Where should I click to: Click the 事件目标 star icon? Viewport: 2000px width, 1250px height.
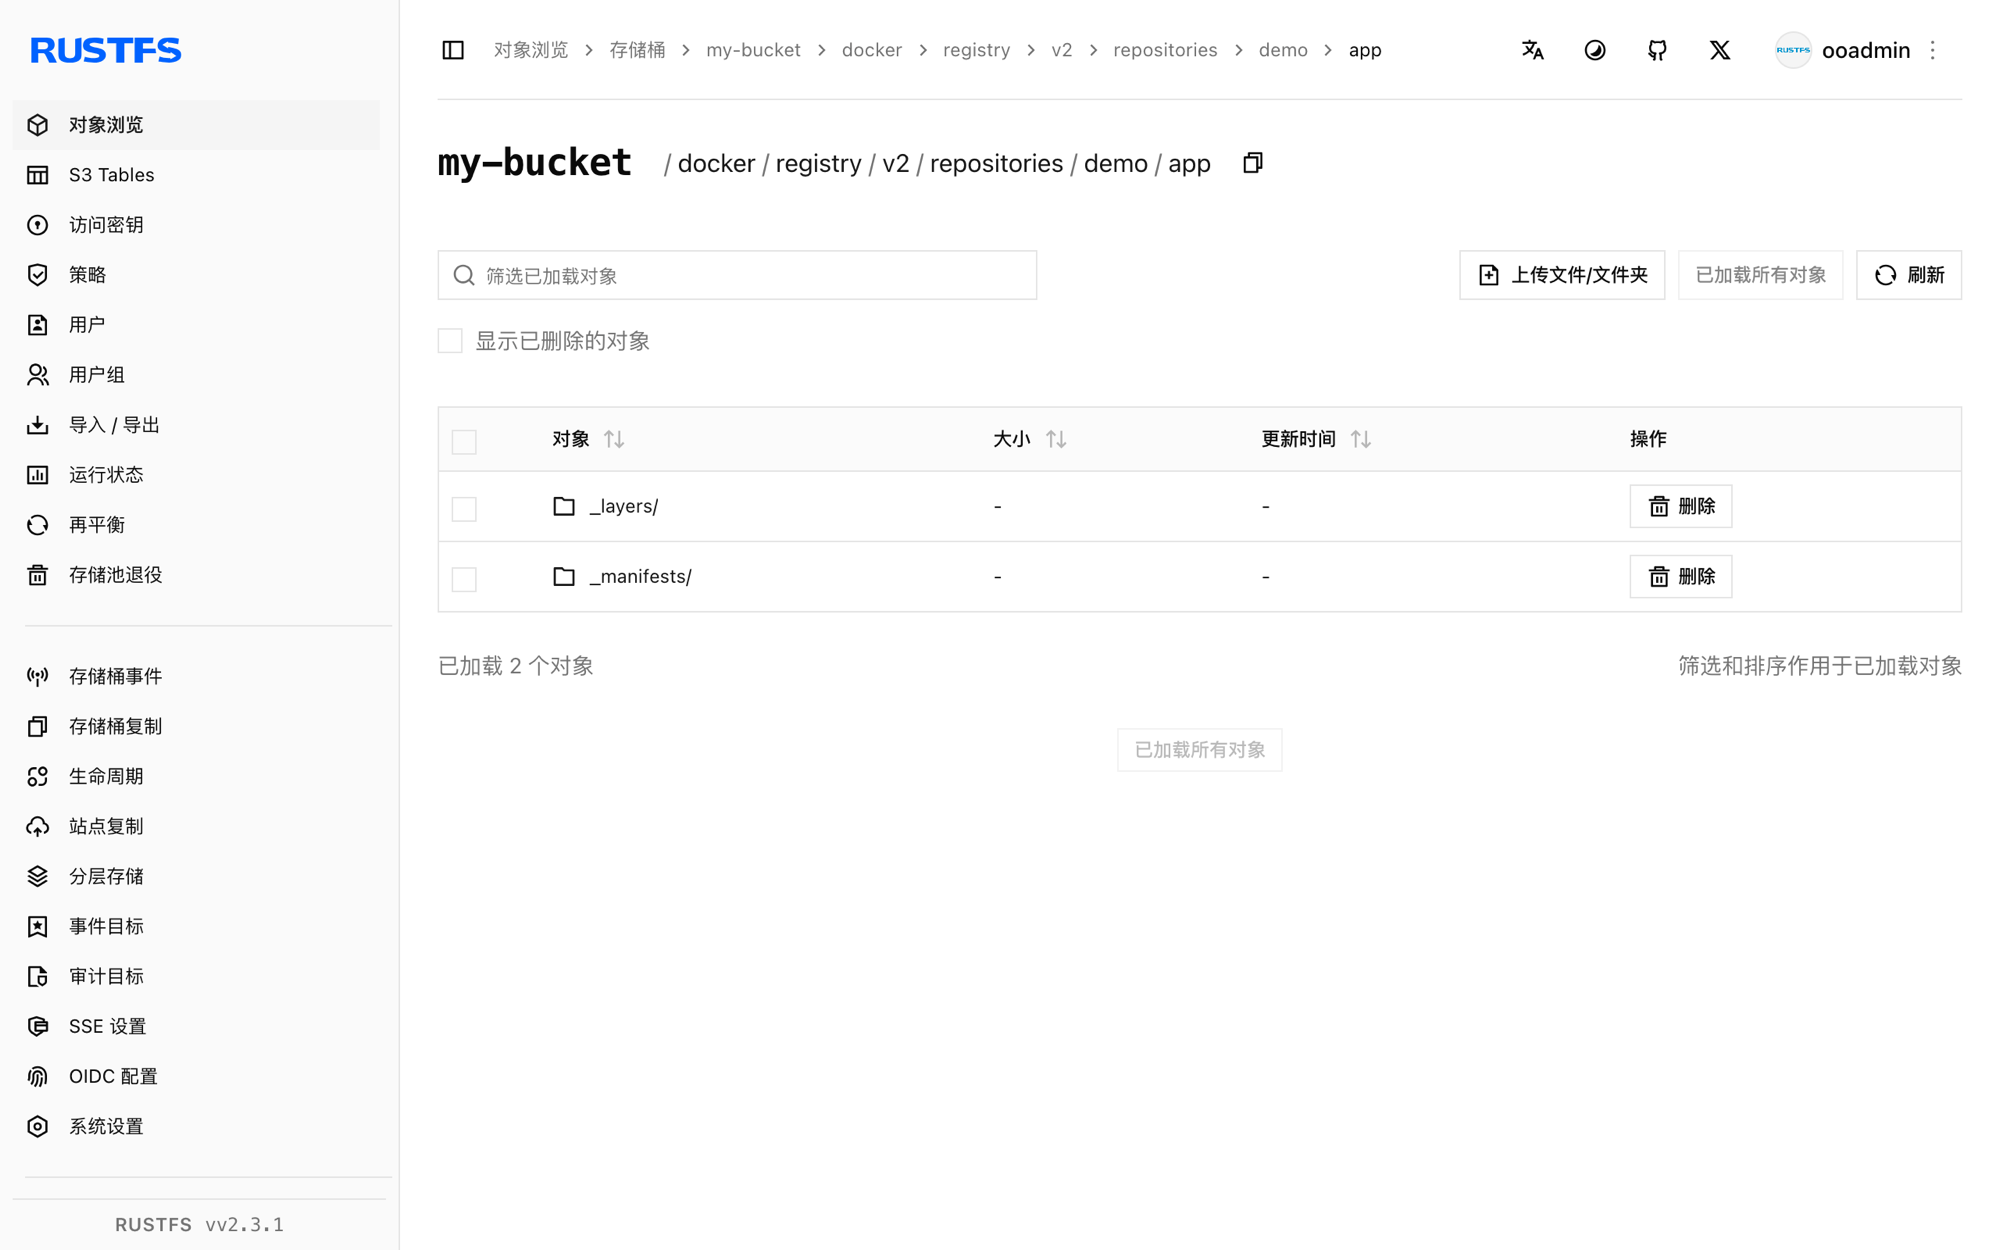(38, 927)
